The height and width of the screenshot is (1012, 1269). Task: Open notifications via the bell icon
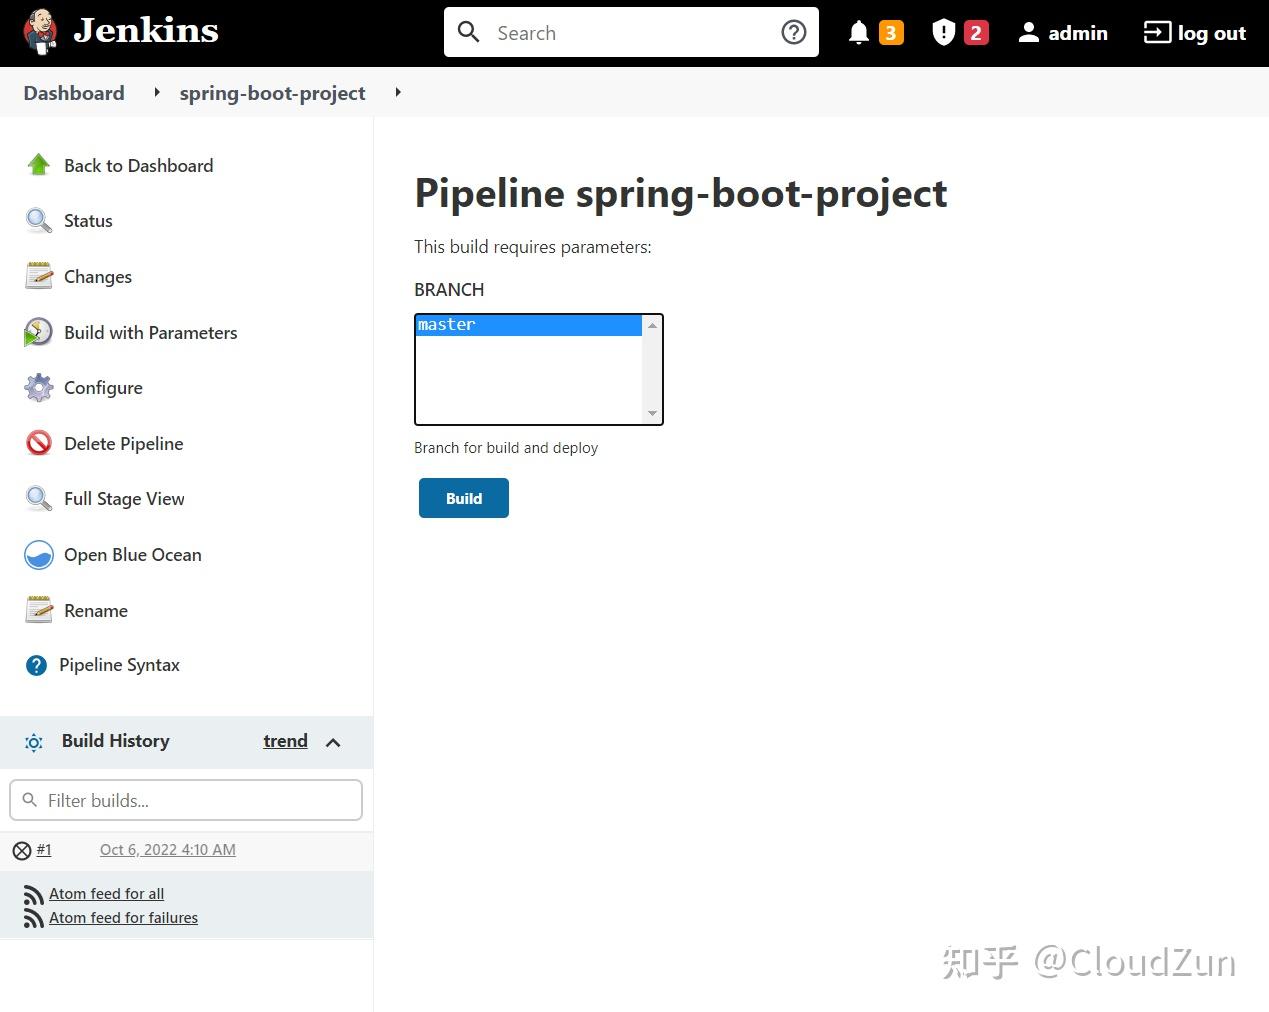click(x=858, y=32)
